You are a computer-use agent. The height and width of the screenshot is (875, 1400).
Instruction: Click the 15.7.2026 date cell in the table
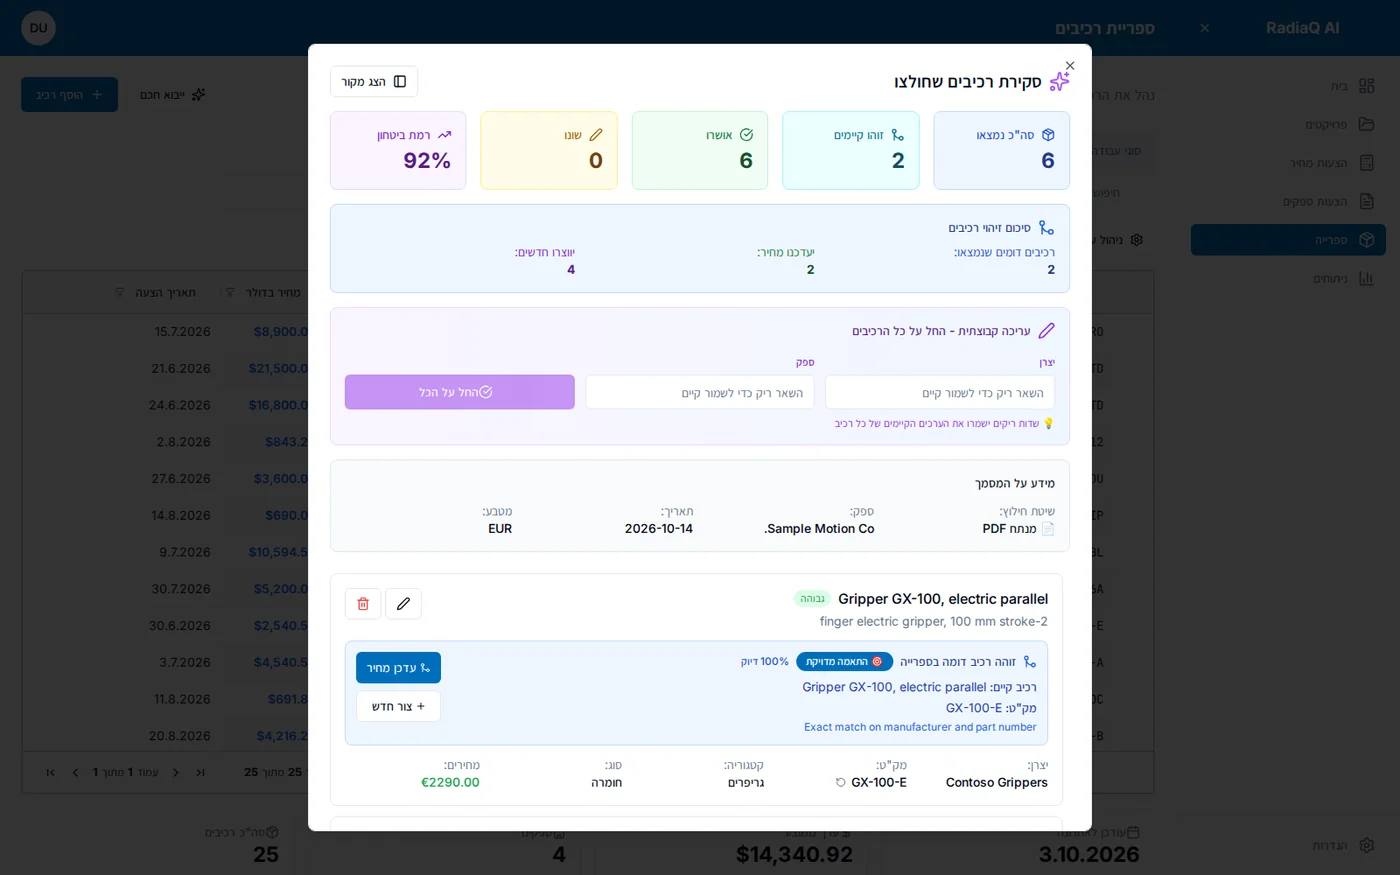tap(183, 332)
